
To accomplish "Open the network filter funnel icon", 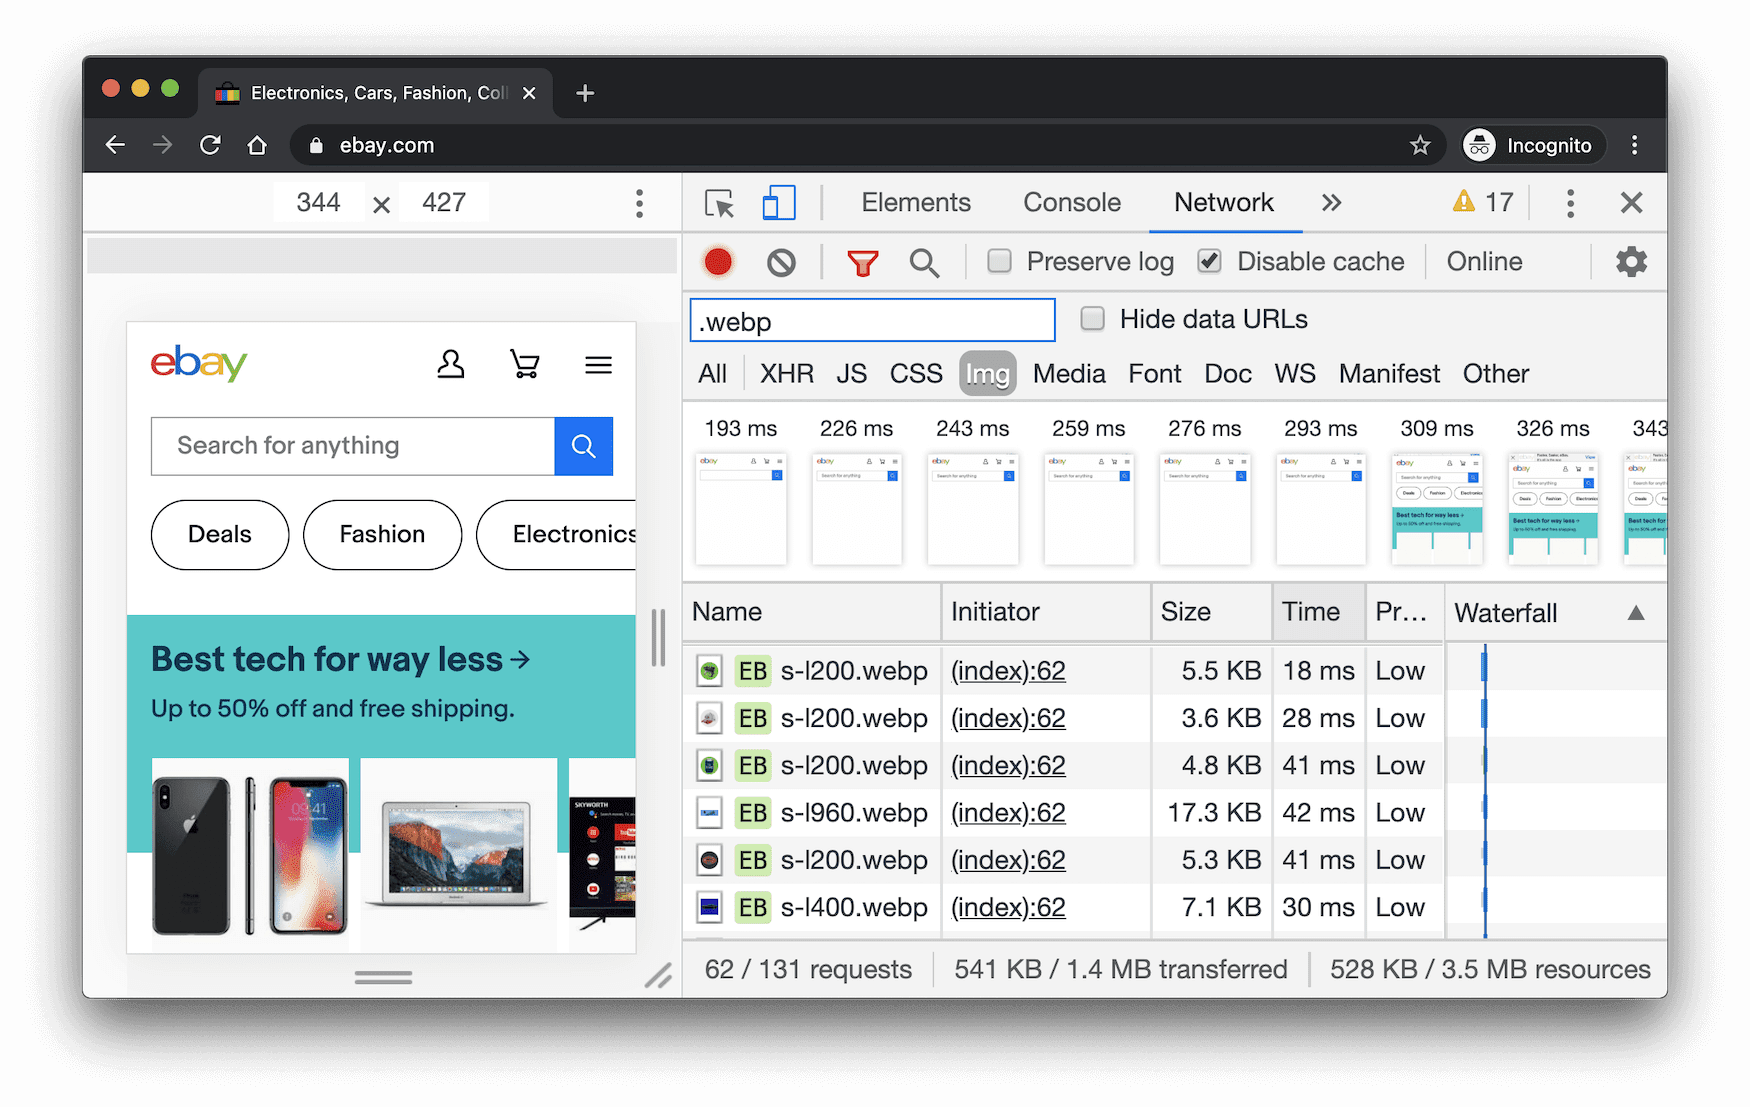I will pos(863,261).
